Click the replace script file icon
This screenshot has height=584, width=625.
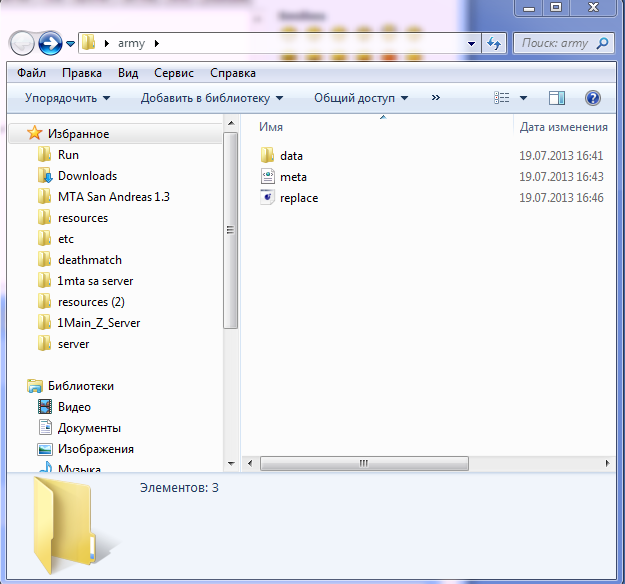point(267,197)
